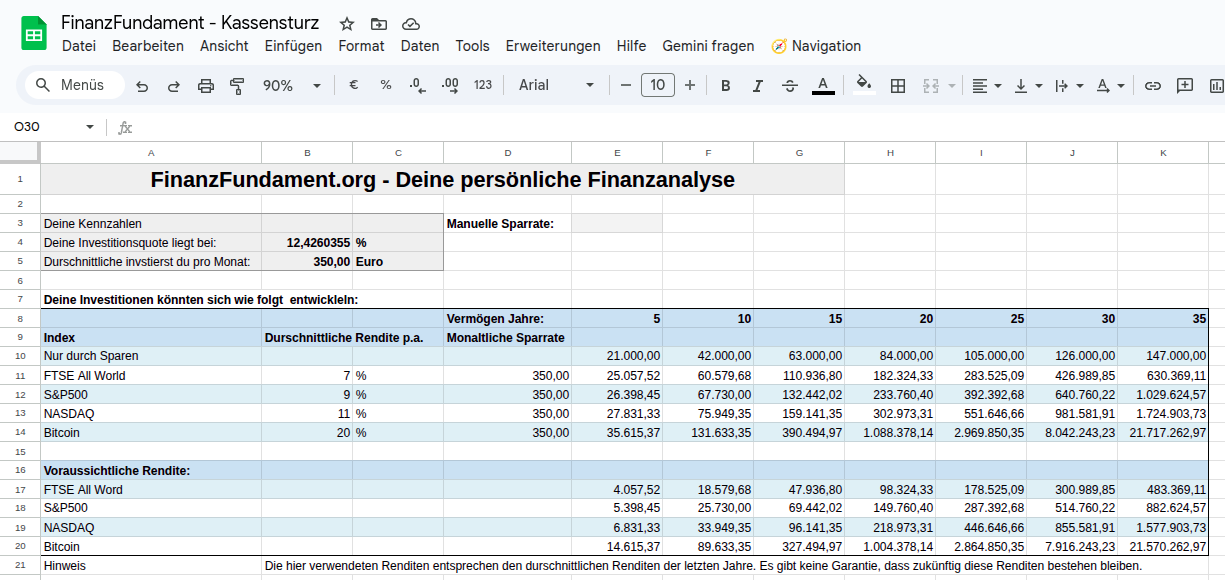1225x580 pixels.
Task: Open the Einfügen menu
Action: coord(293,46)
